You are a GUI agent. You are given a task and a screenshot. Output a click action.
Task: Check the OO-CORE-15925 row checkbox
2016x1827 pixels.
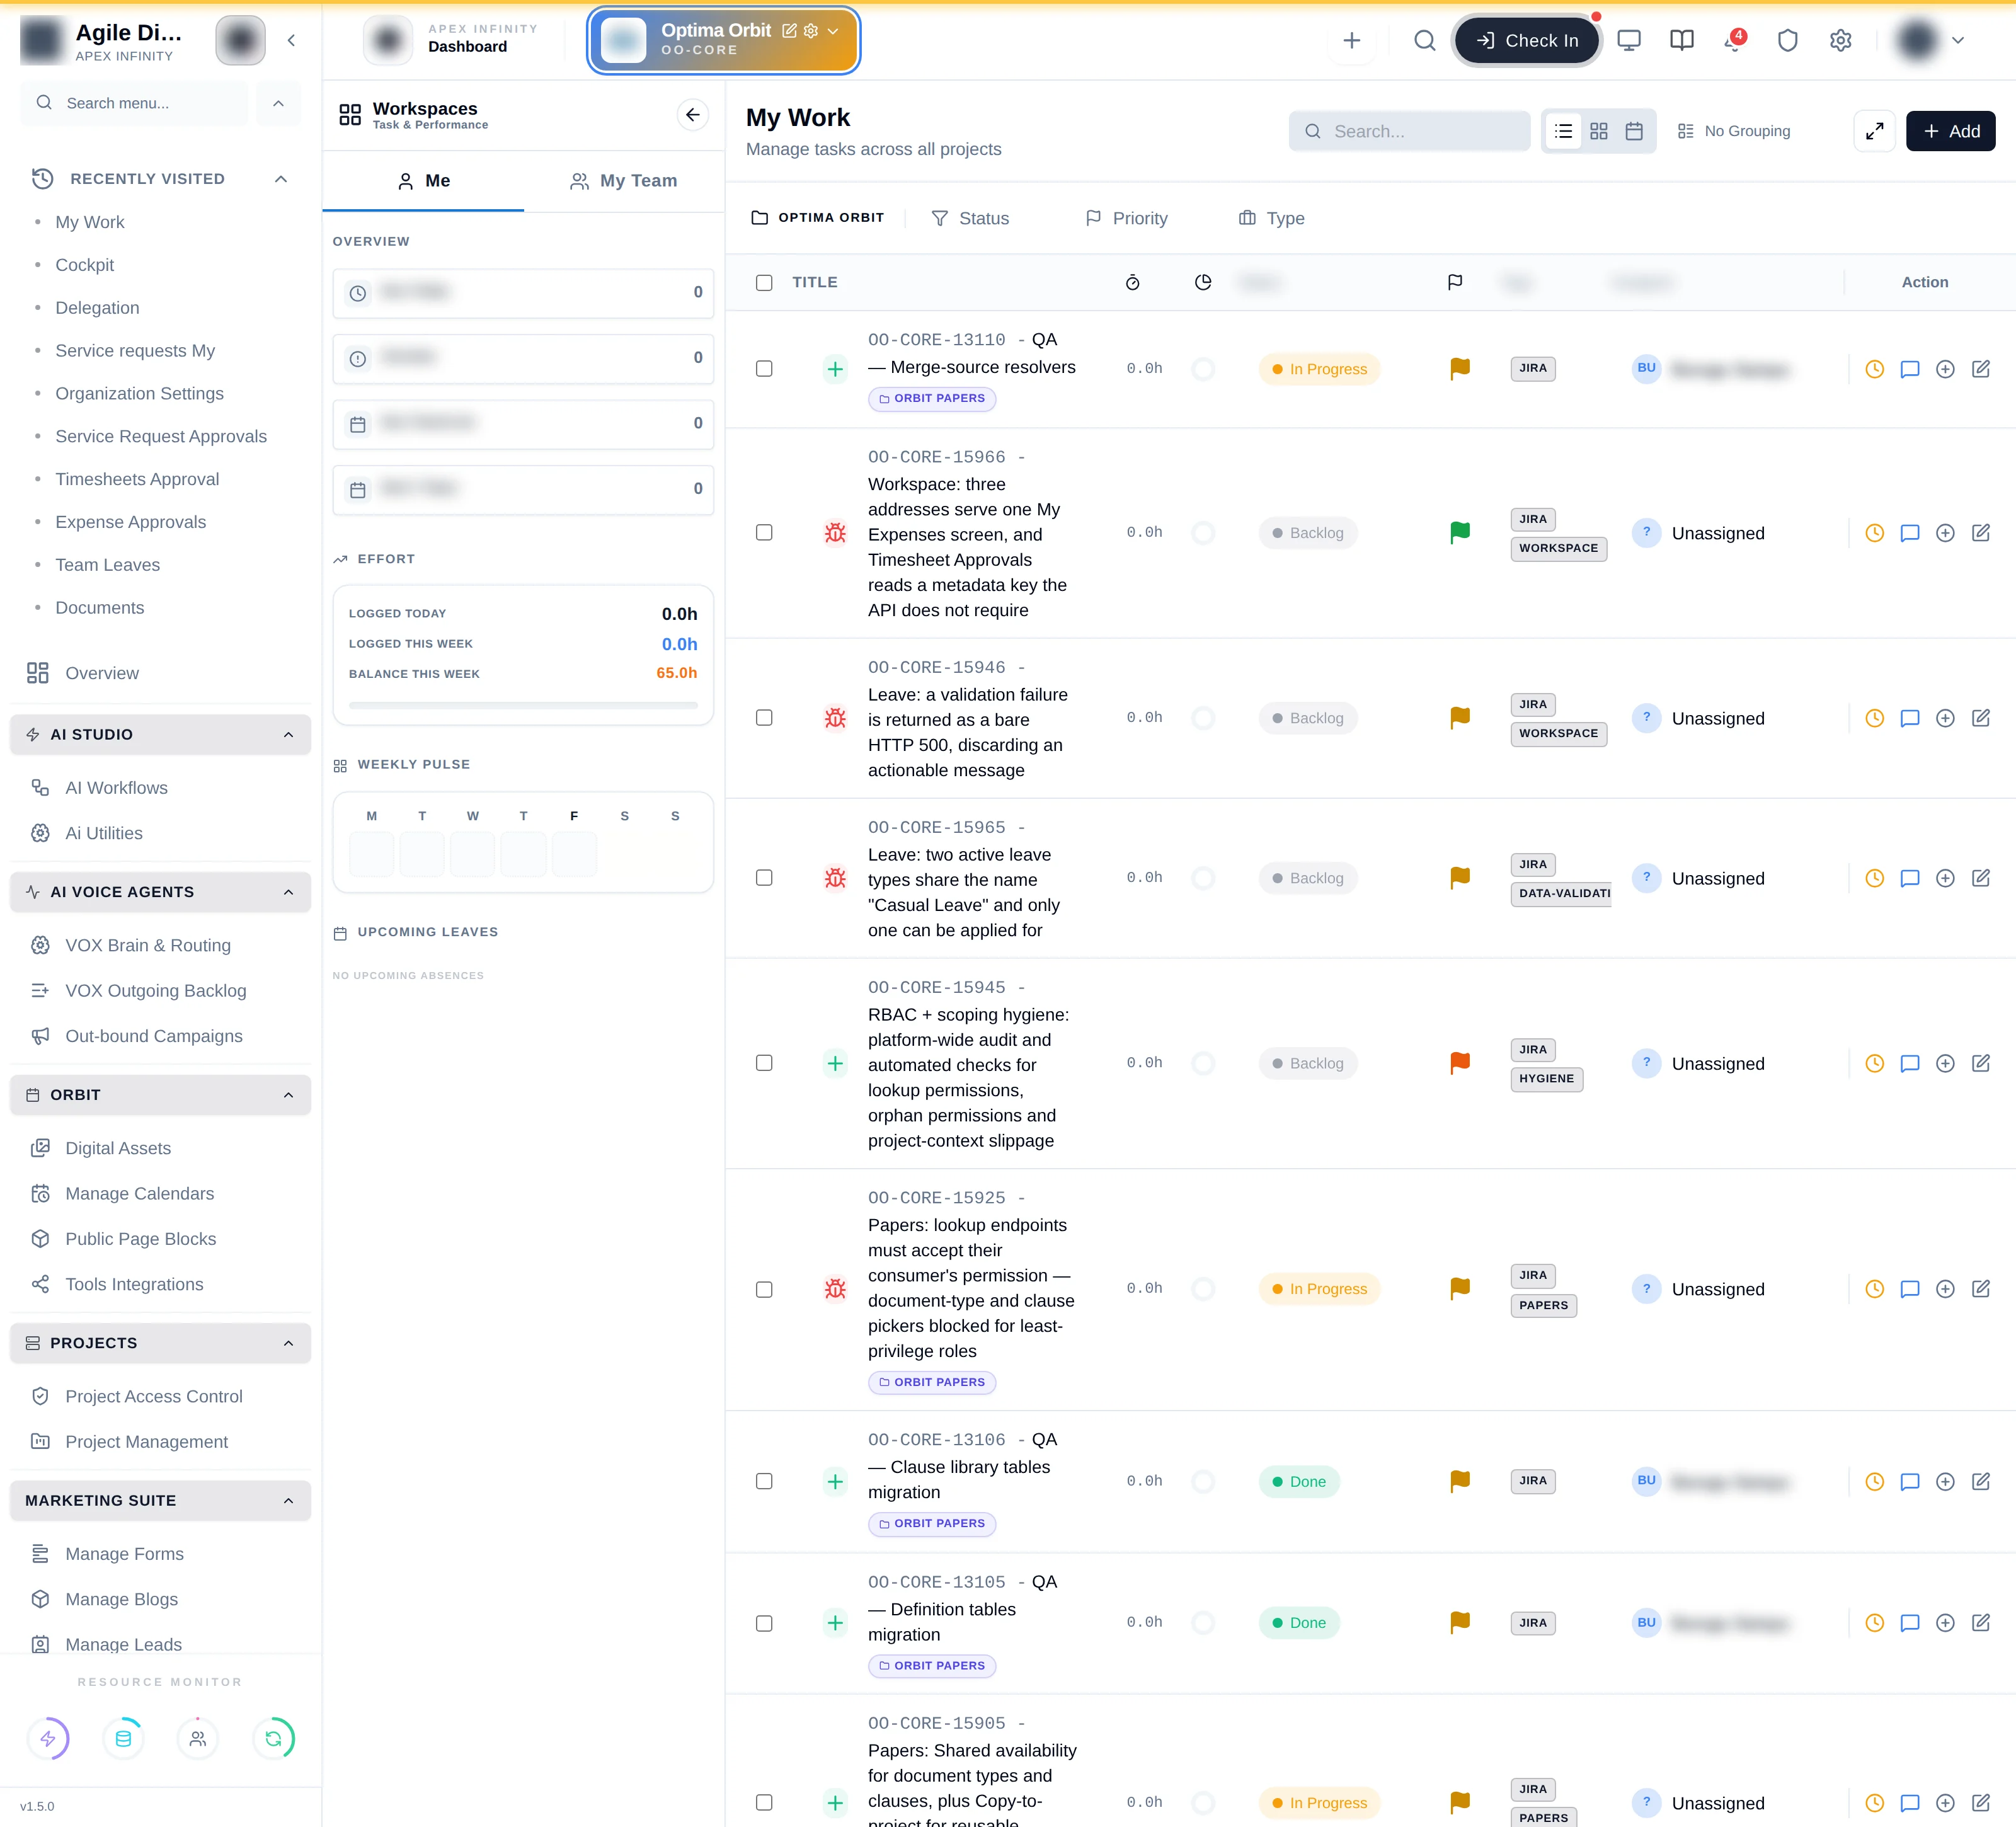pyautogui.click(x=764, y=1290)
